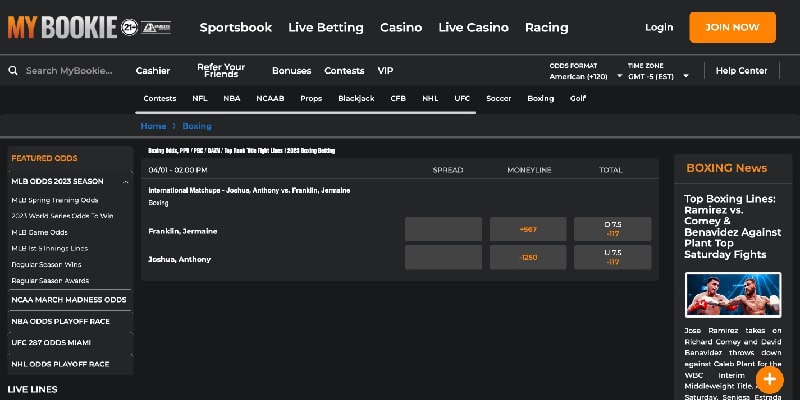
Task: Expand NBA Odds Playoff Race
Action: click(x=69, y=321)
